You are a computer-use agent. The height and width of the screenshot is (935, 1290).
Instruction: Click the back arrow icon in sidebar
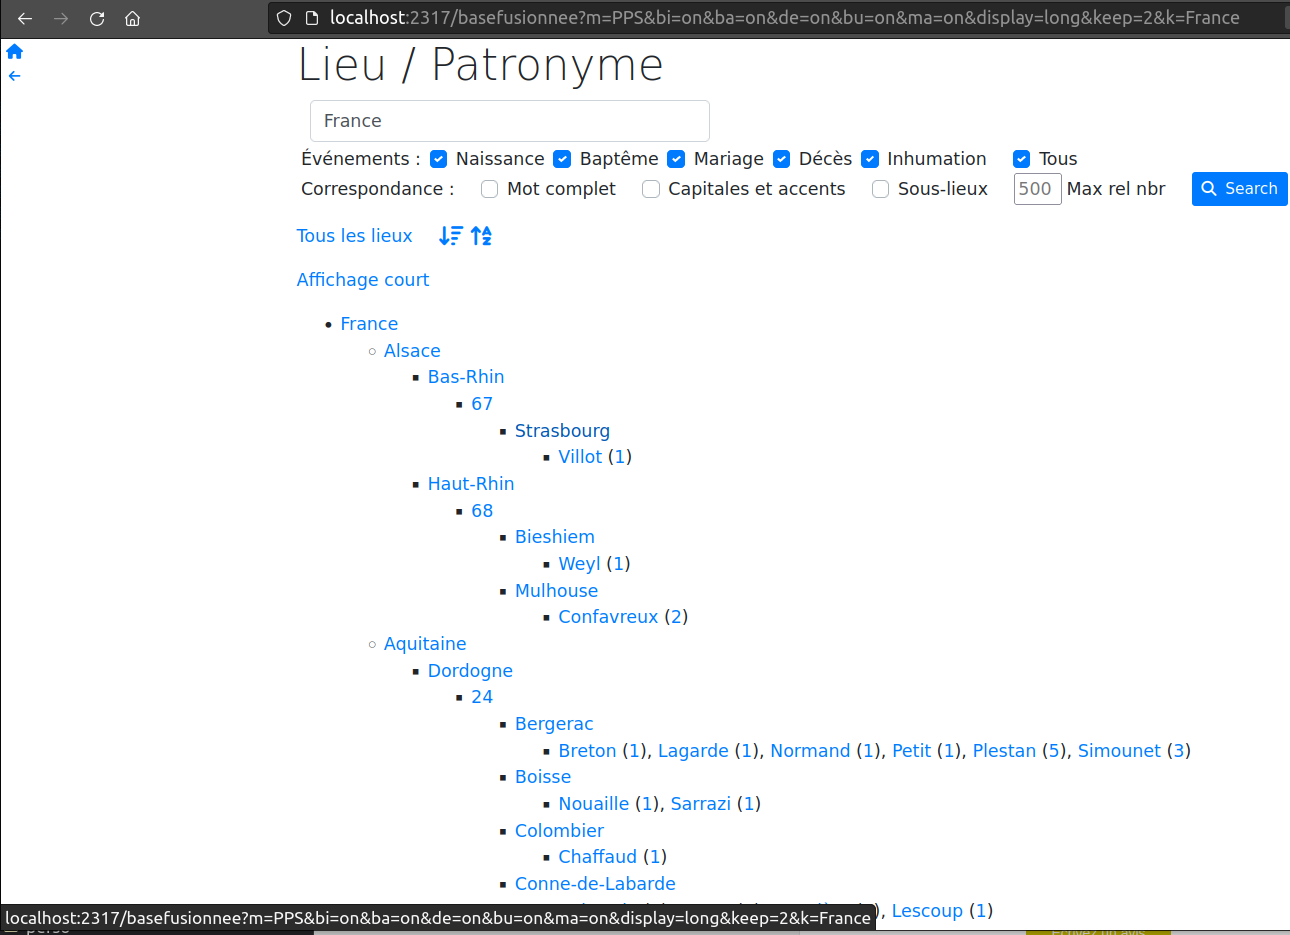pyautogui.click(x=14, y=76)
